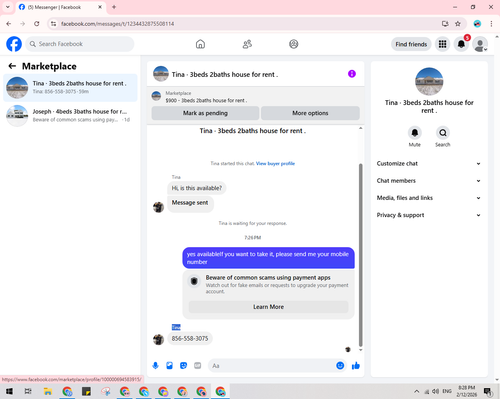
Task: Choose a GIF with the GIF icon
Action: point(198,366)
